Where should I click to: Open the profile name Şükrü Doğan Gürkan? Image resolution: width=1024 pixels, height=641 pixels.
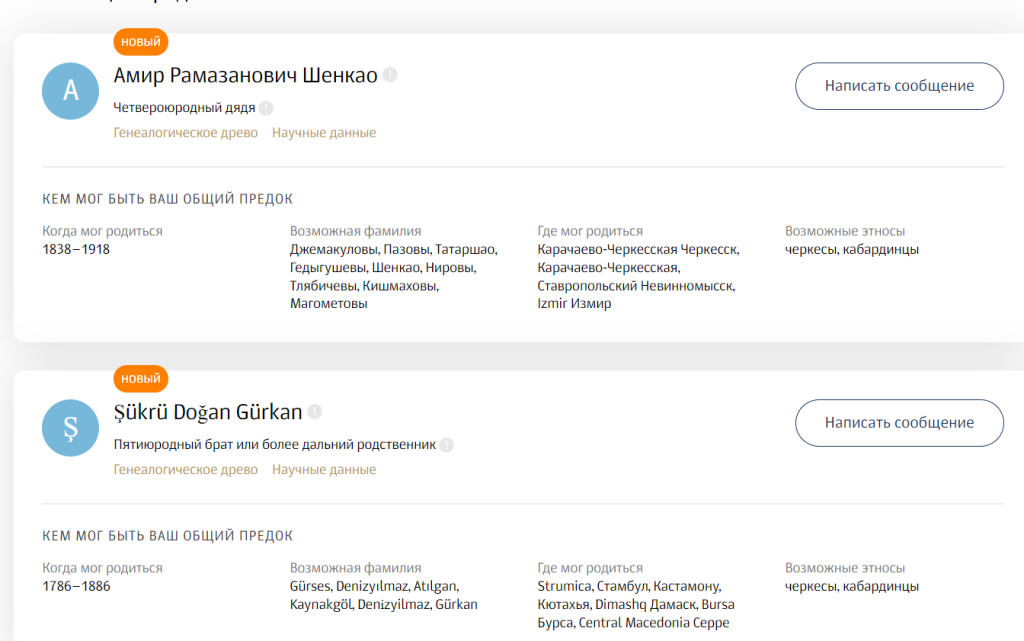click(208, 412)
